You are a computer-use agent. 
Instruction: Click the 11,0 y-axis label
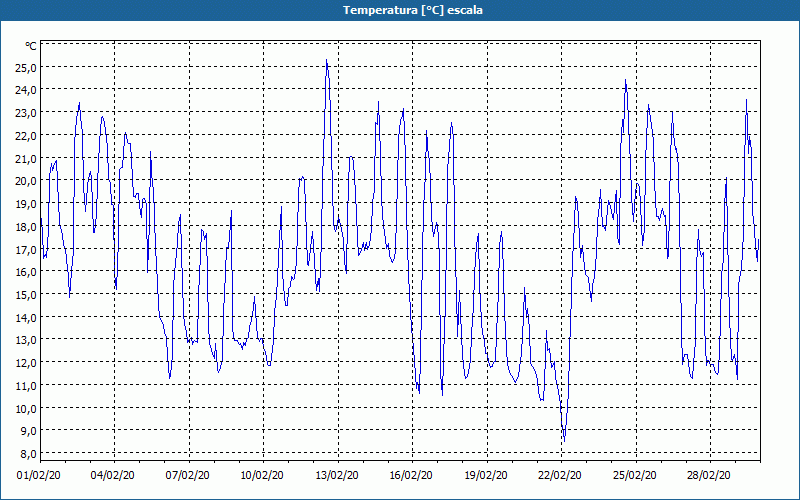tap(25, 386)
